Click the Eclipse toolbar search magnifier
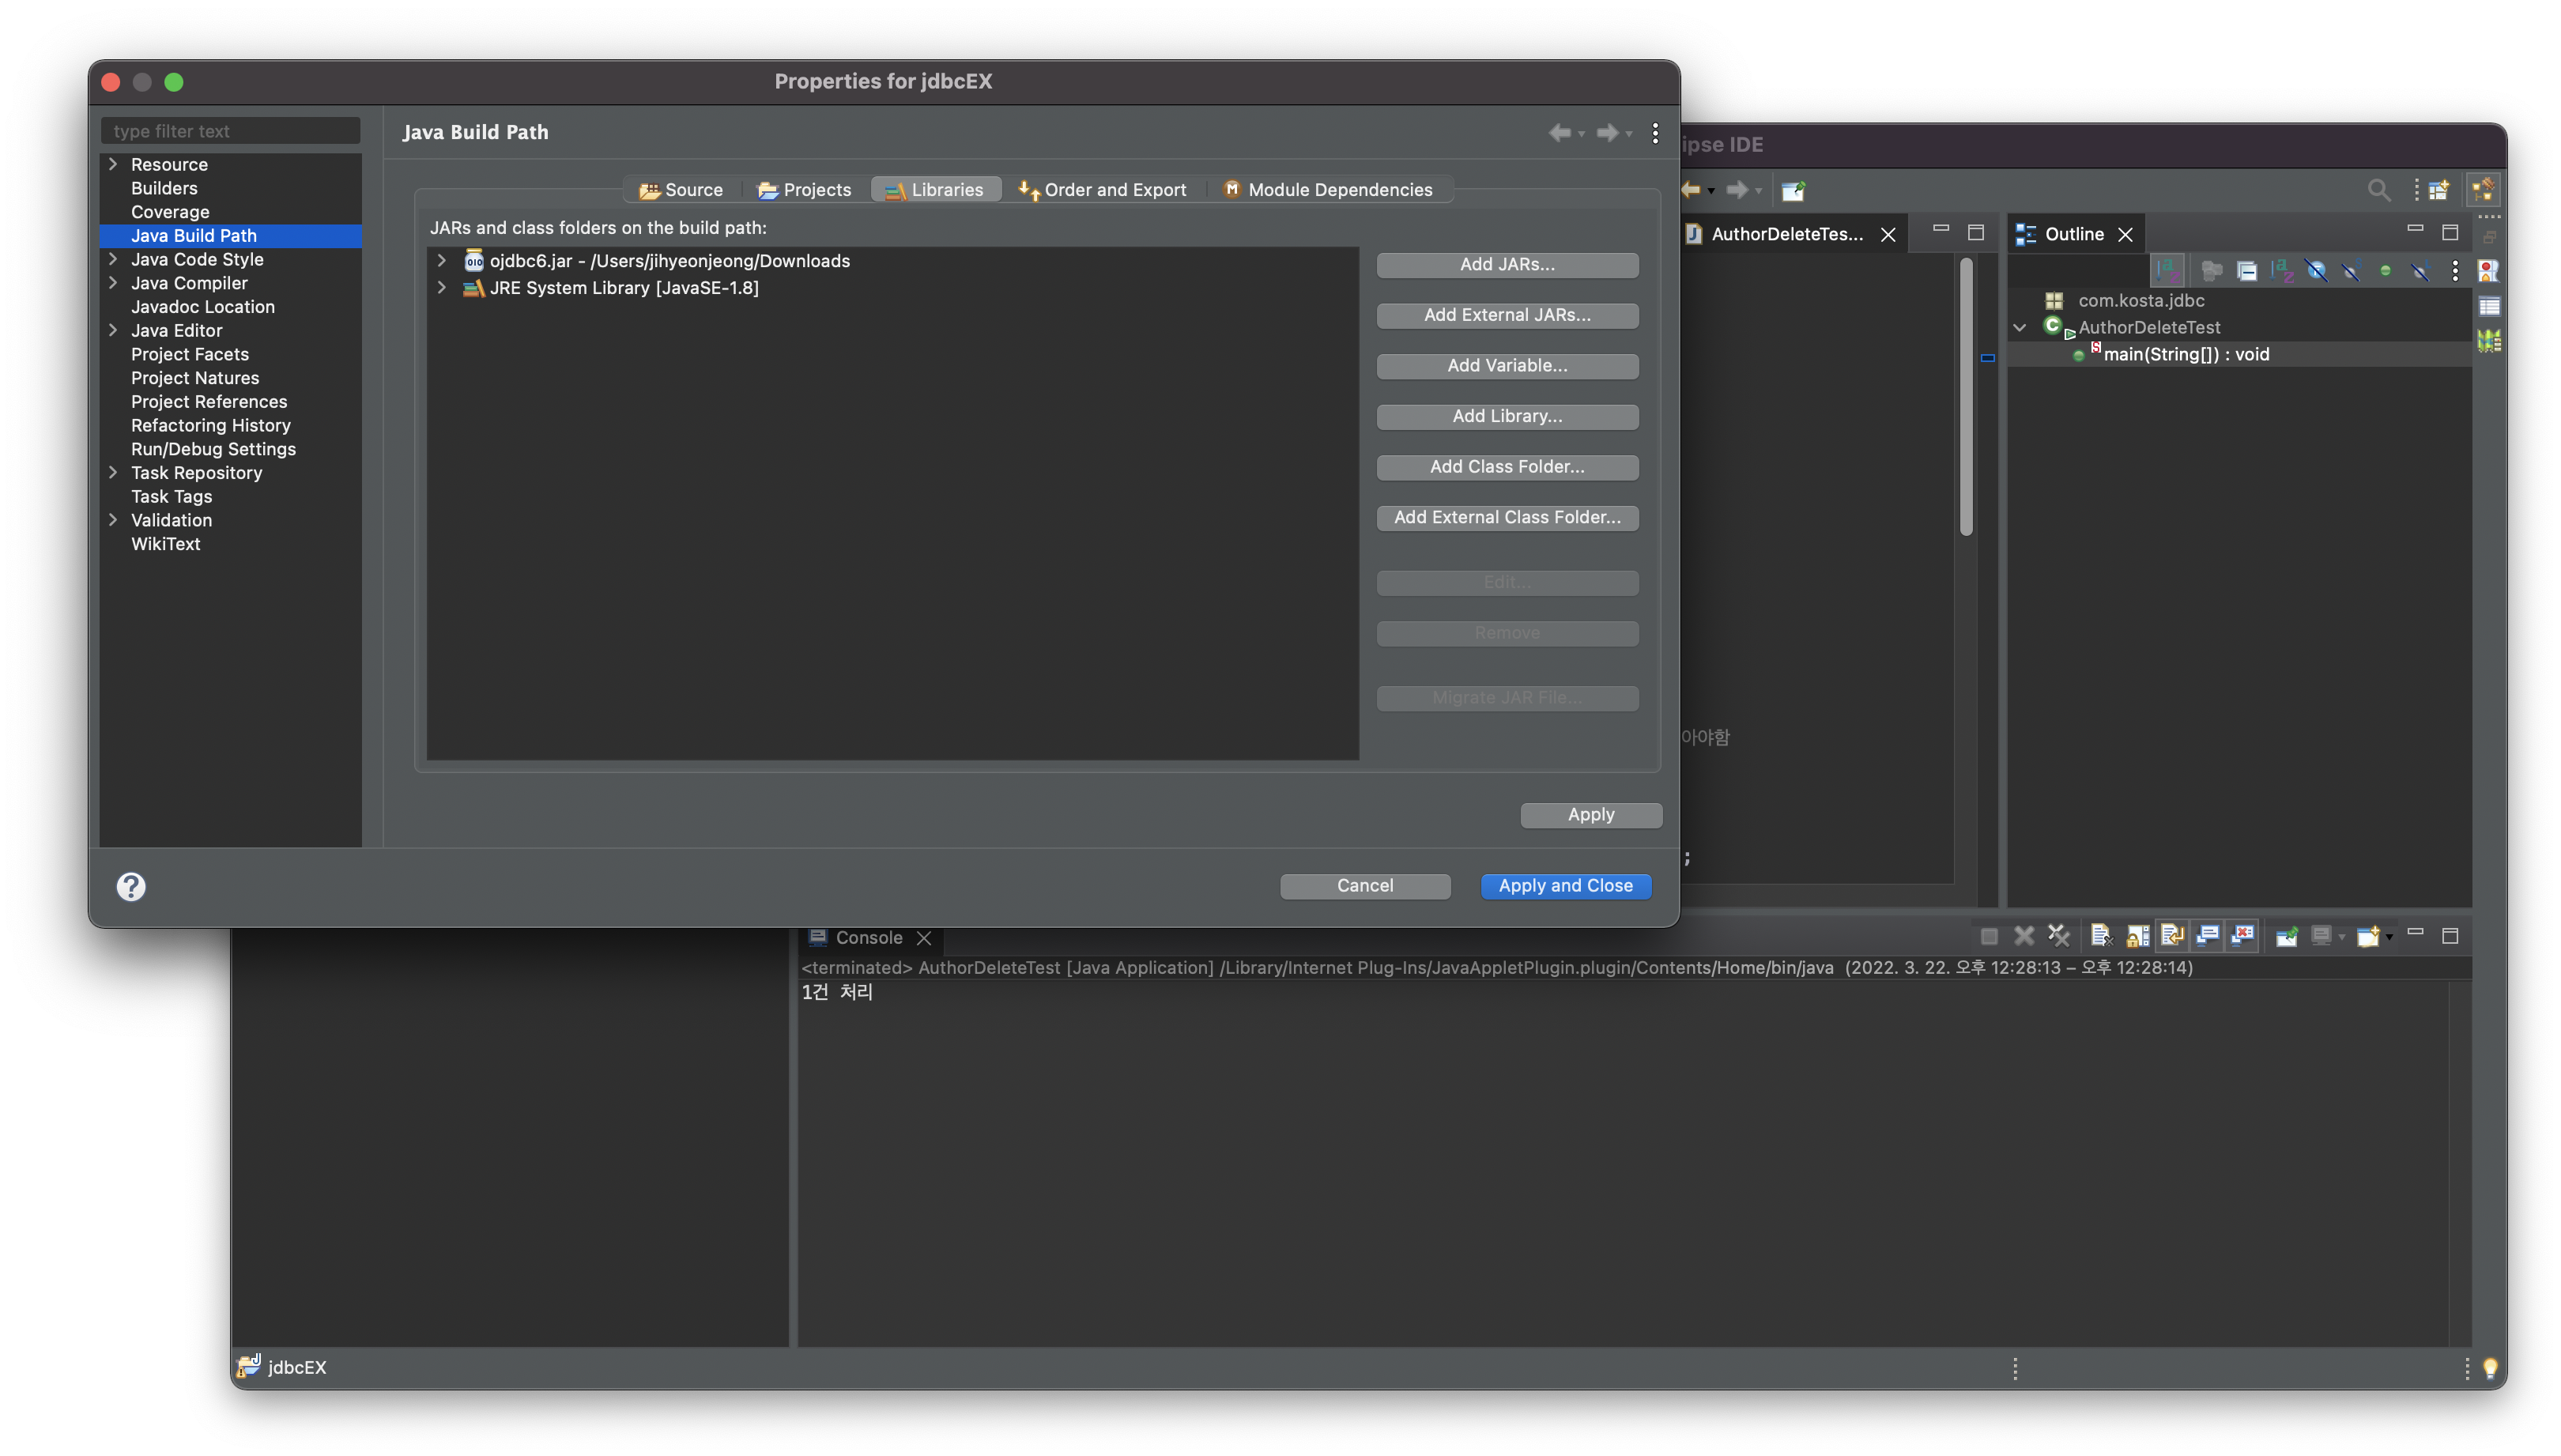2561x1456 pixels. pos(2378,189)
